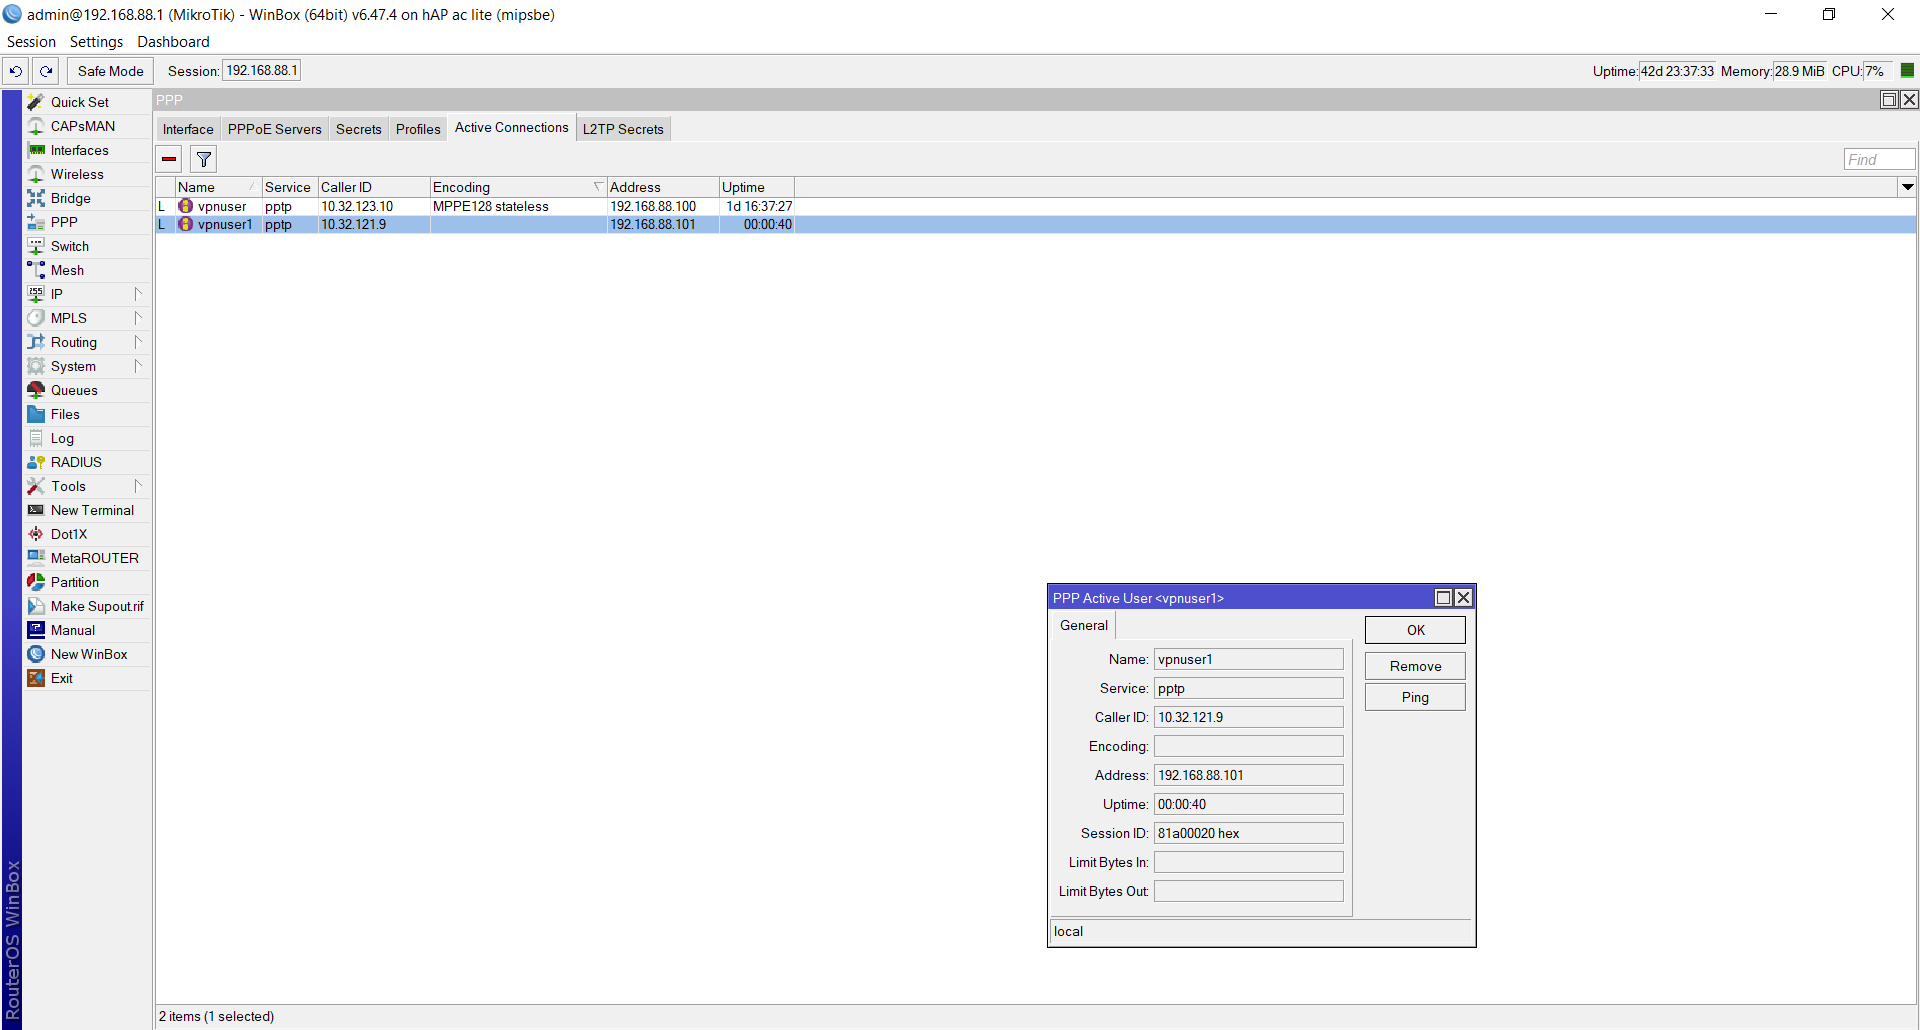Open the Switch settings

click(87, 246)
